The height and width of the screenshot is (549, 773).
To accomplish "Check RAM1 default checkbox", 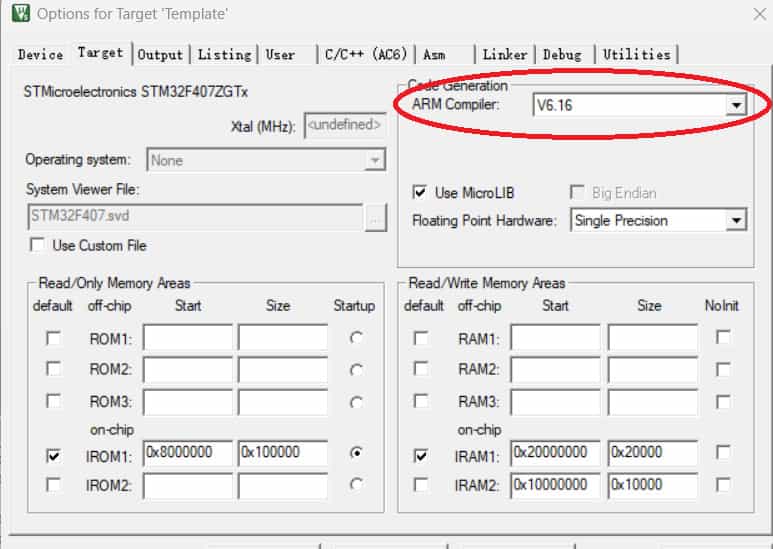I will click(x=421, y=339).
